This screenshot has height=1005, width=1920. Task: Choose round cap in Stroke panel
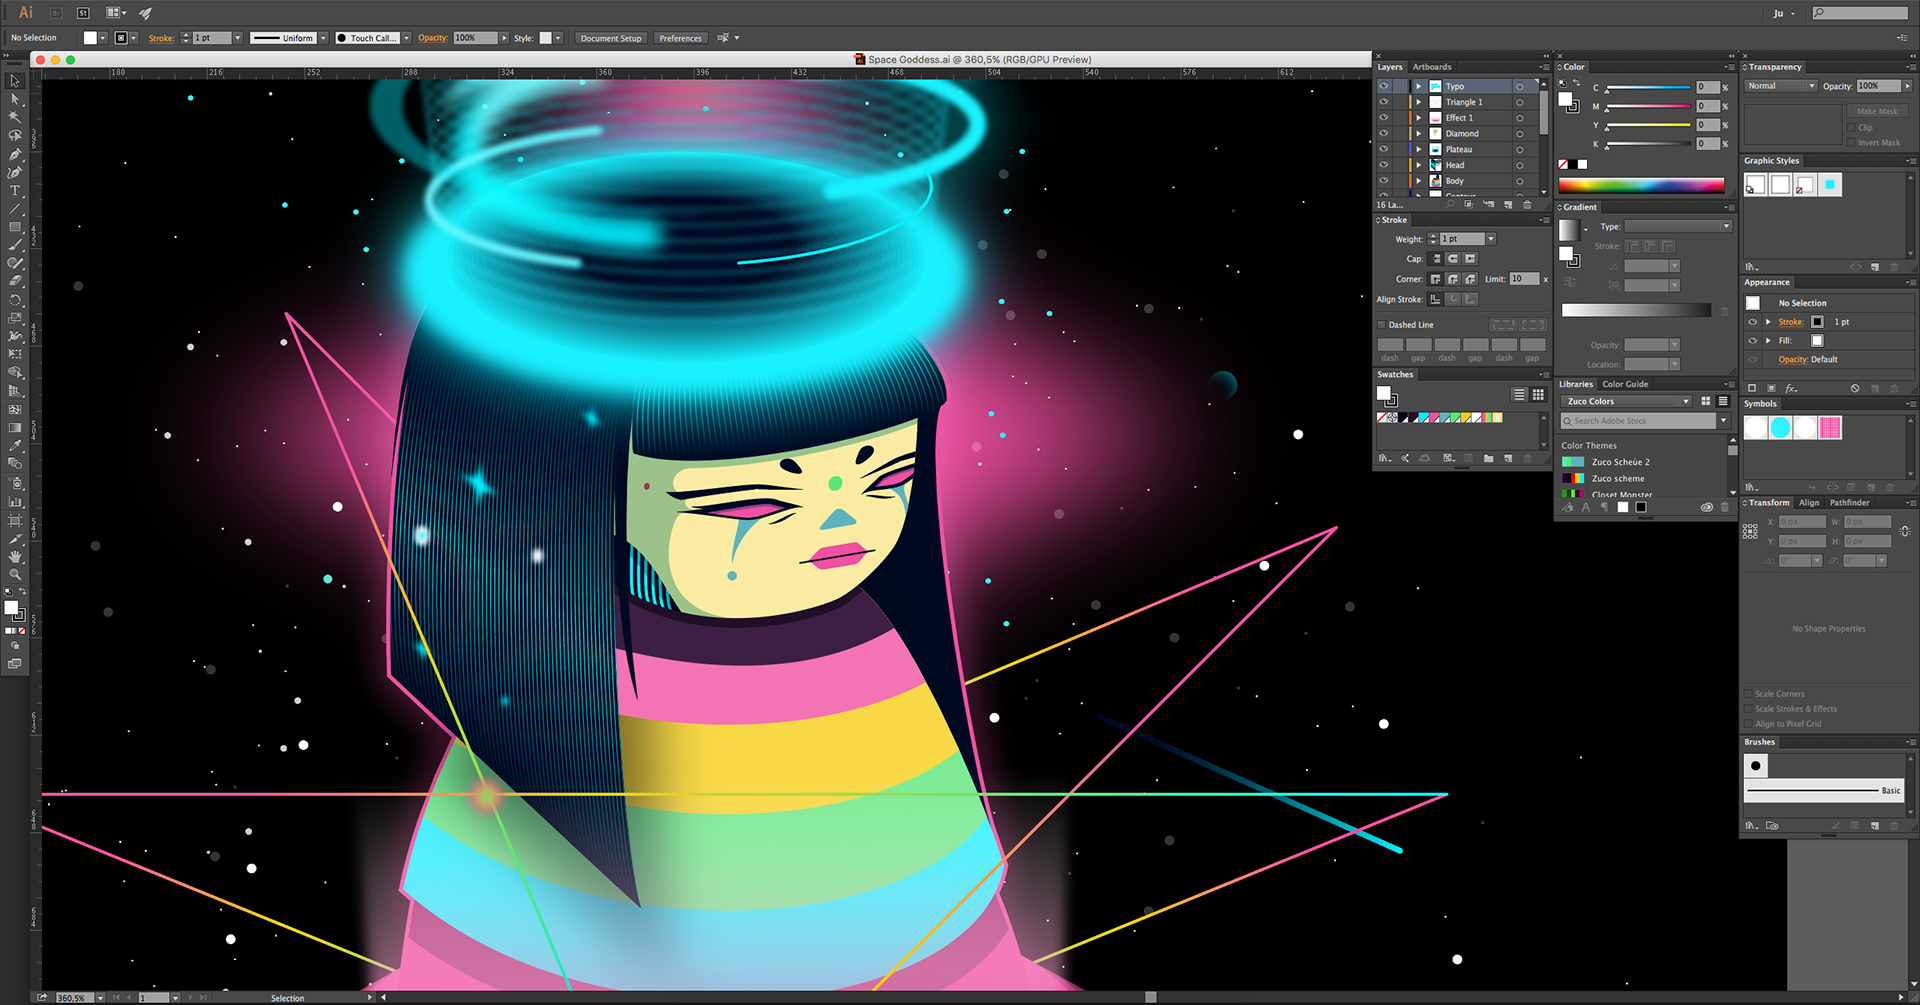click(1453, 259)
